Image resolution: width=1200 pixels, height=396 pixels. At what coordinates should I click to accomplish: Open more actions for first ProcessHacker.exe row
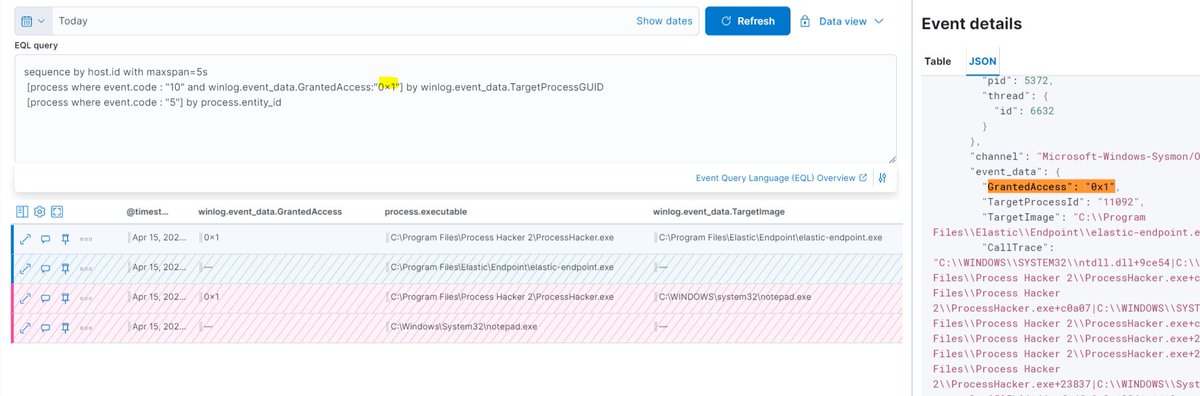pyautogui.click(x=86, y=239)
